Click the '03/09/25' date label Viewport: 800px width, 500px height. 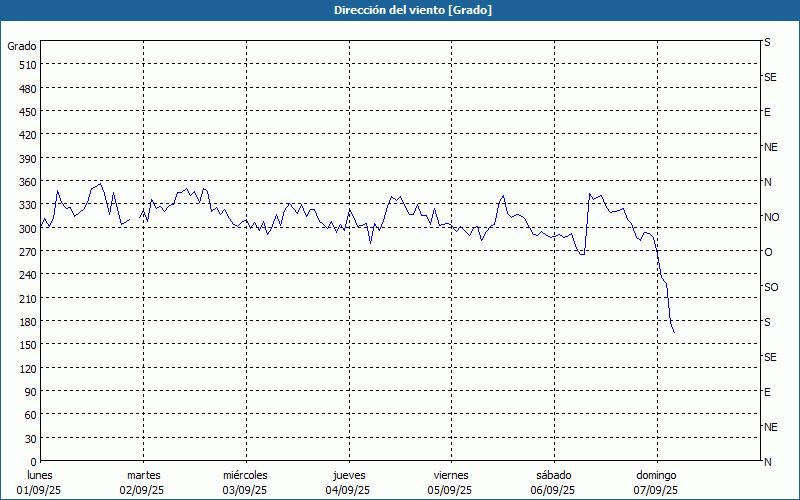pyautogui.click(x=245, y=490)
